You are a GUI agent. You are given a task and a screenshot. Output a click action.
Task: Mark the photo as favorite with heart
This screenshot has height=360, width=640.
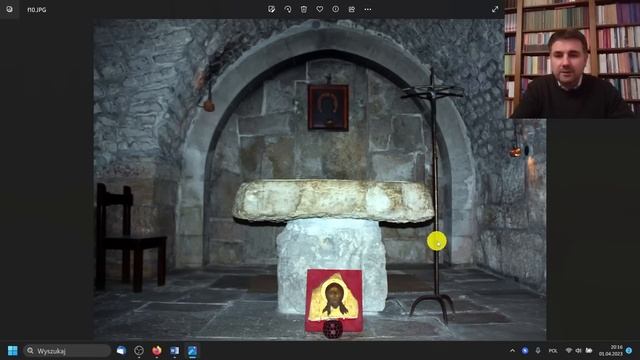coord(320,9)
